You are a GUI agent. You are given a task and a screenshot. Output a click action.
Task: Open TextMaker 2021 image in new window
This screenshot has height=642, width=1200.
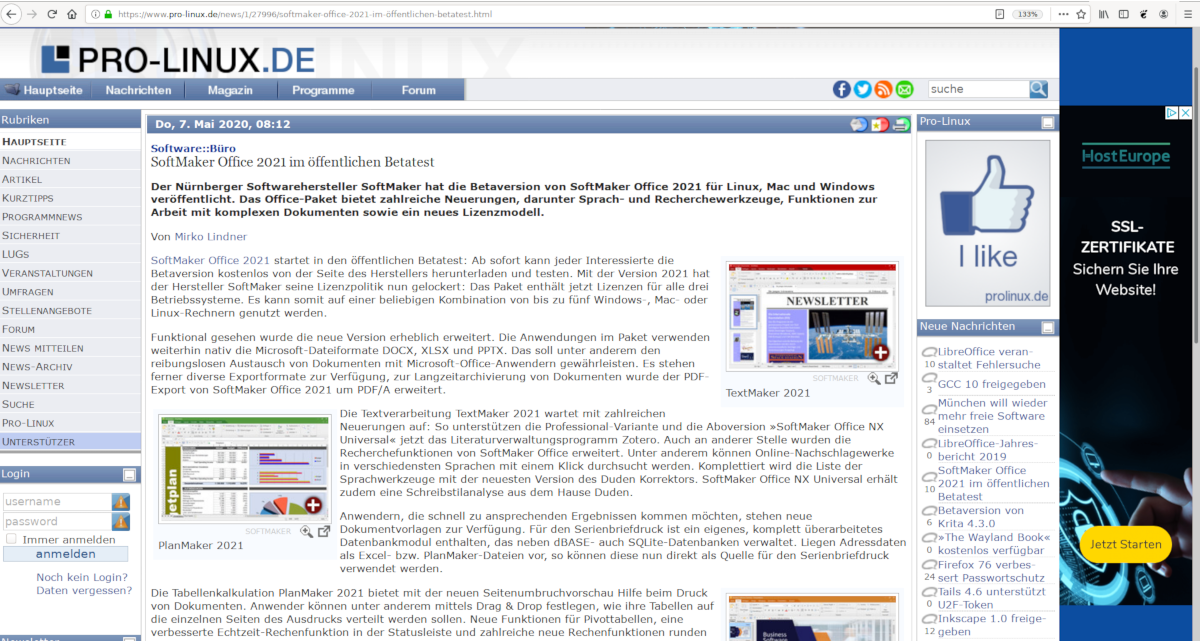[891, 378]
